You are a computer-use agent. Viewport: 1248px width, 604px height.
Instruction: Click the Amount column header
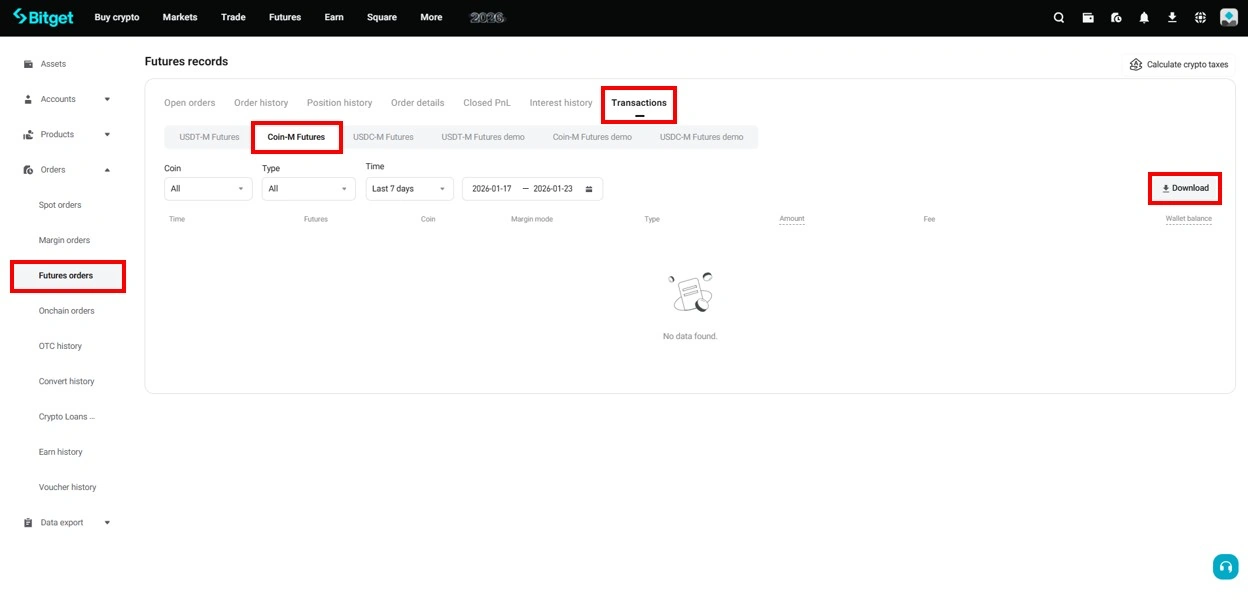pos(792,219)
